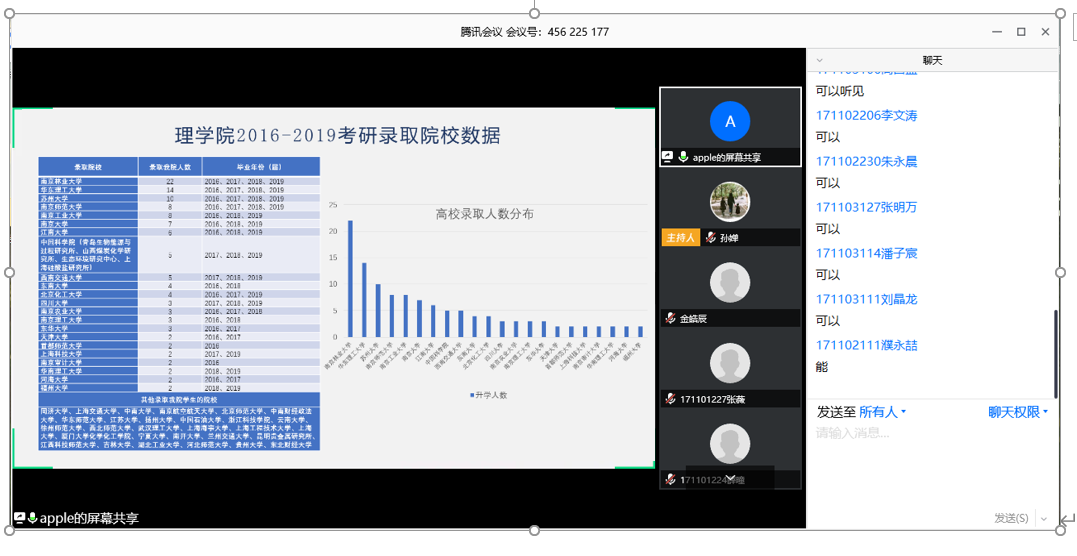Click the sender name 171102206李文涛 in chat
Screen dimensions: 1077x556
click(x=866, y=115)
